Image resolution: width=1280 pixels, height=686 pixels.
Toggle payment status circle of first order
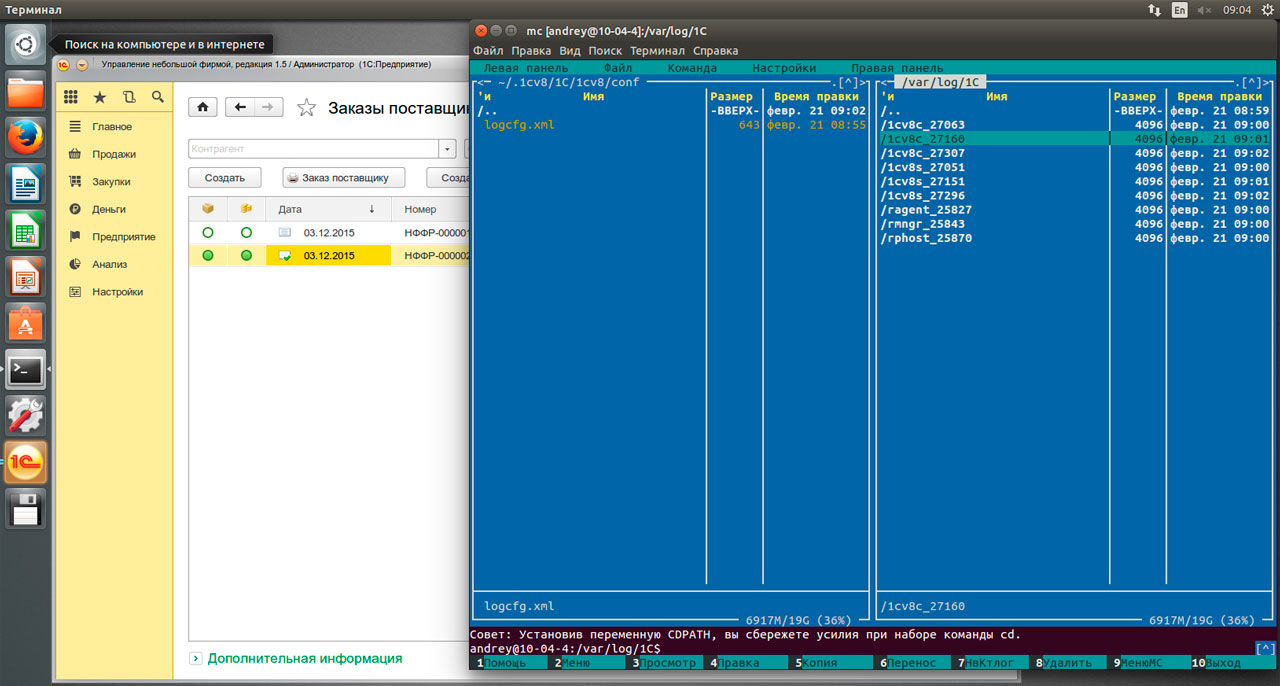pyautogui.click(x=246, y=232)
